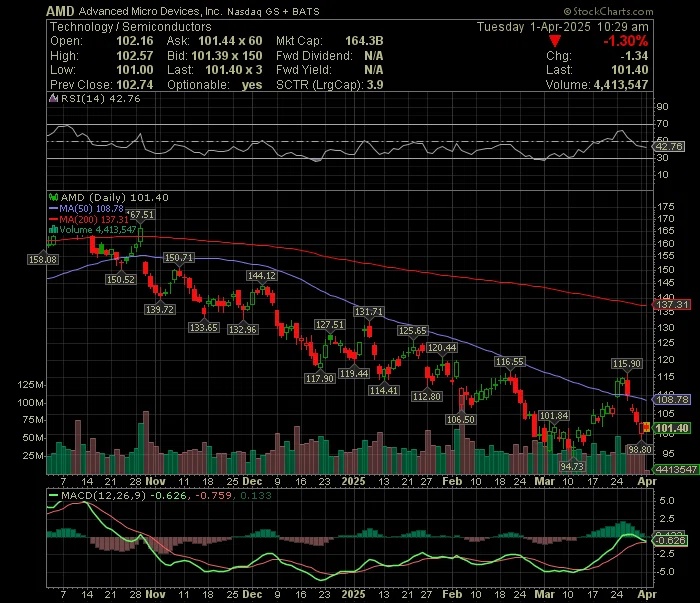Click the 101.84 annotation label

554,416
